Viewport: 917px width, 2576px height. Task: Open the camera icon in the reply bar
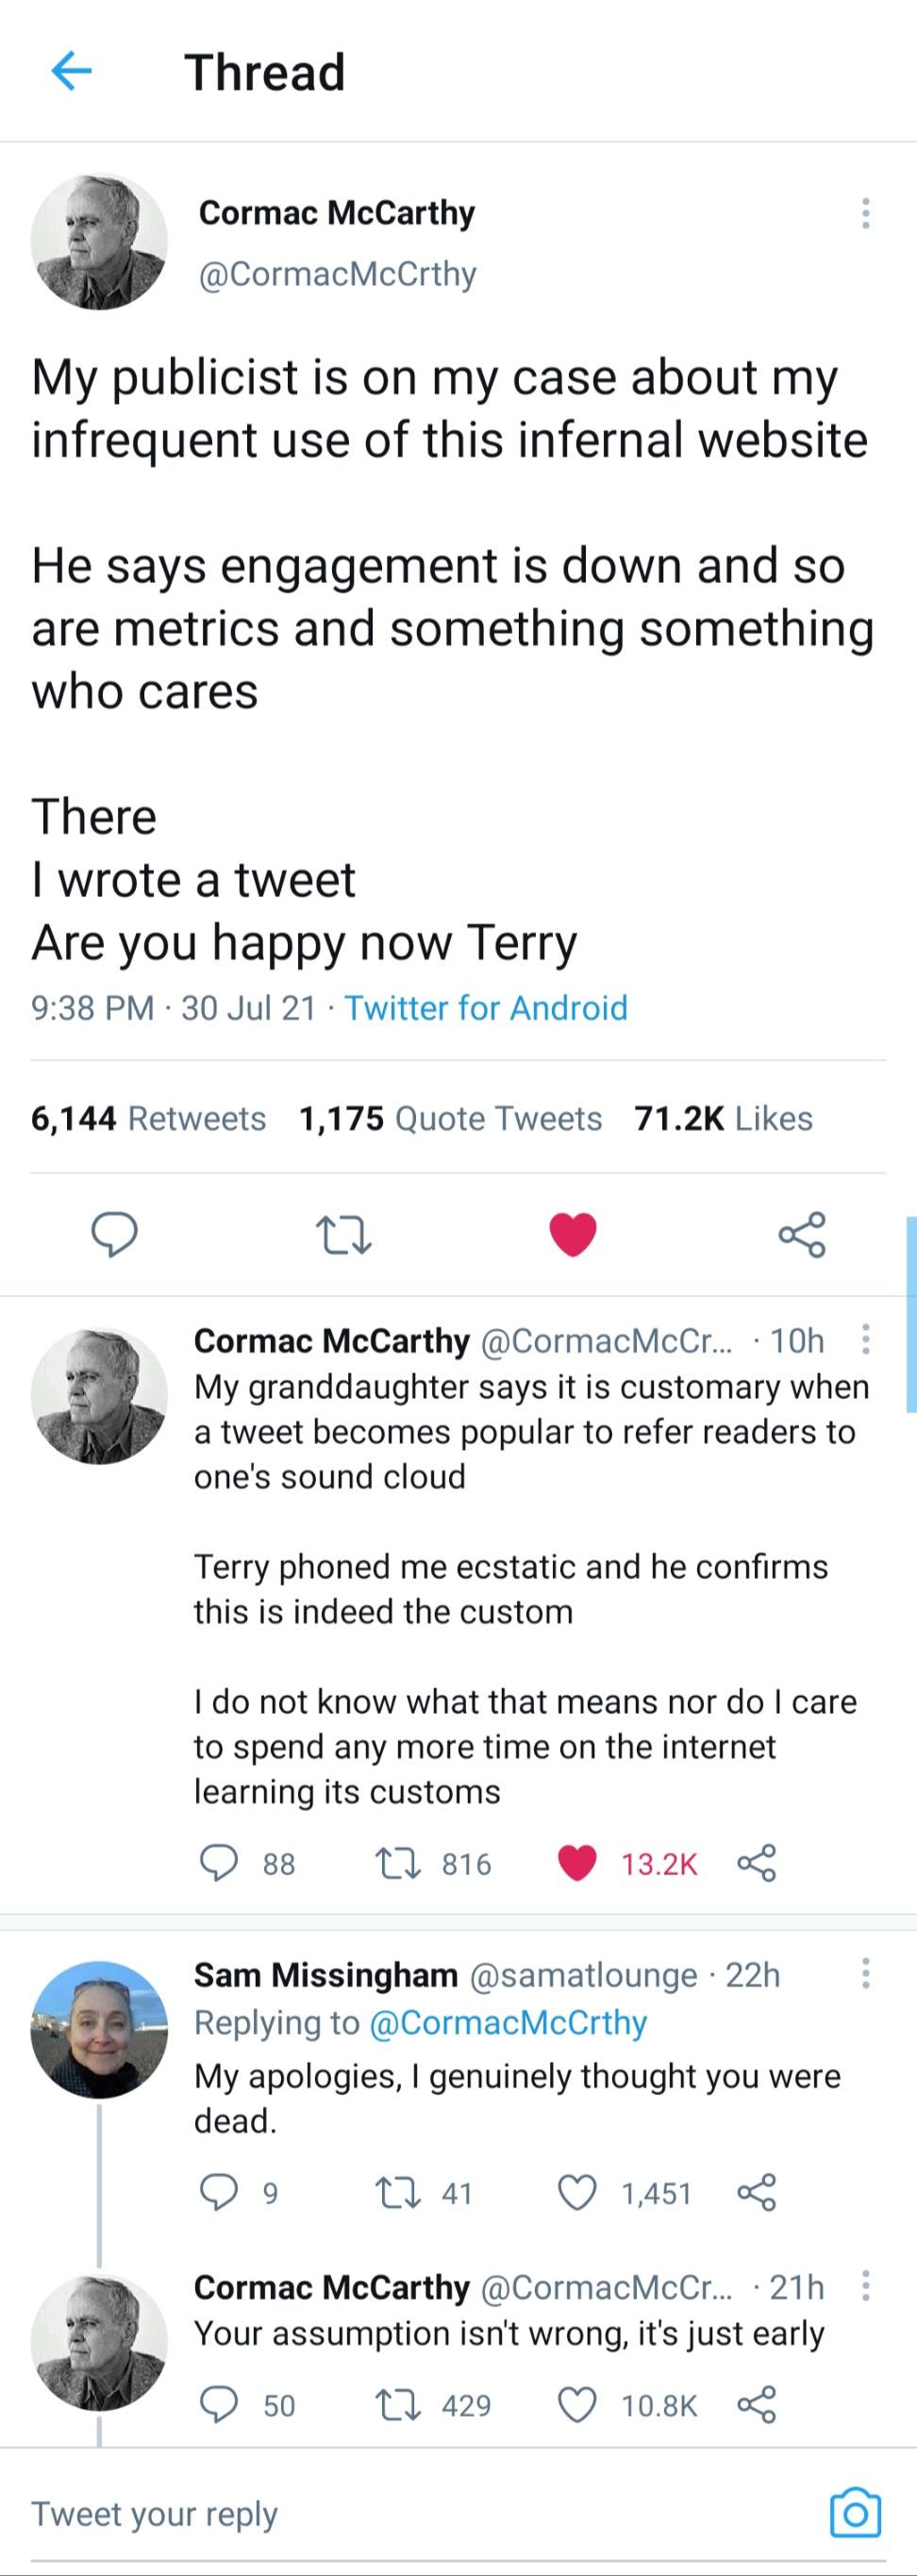click(x=855, y=2513)
